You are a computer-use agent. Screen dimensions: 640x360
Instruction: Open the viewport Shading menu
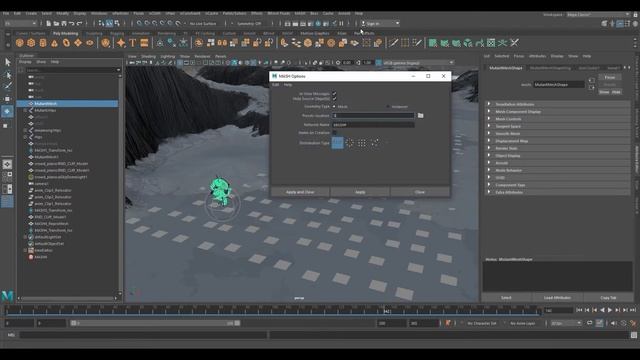click(149, 56)
